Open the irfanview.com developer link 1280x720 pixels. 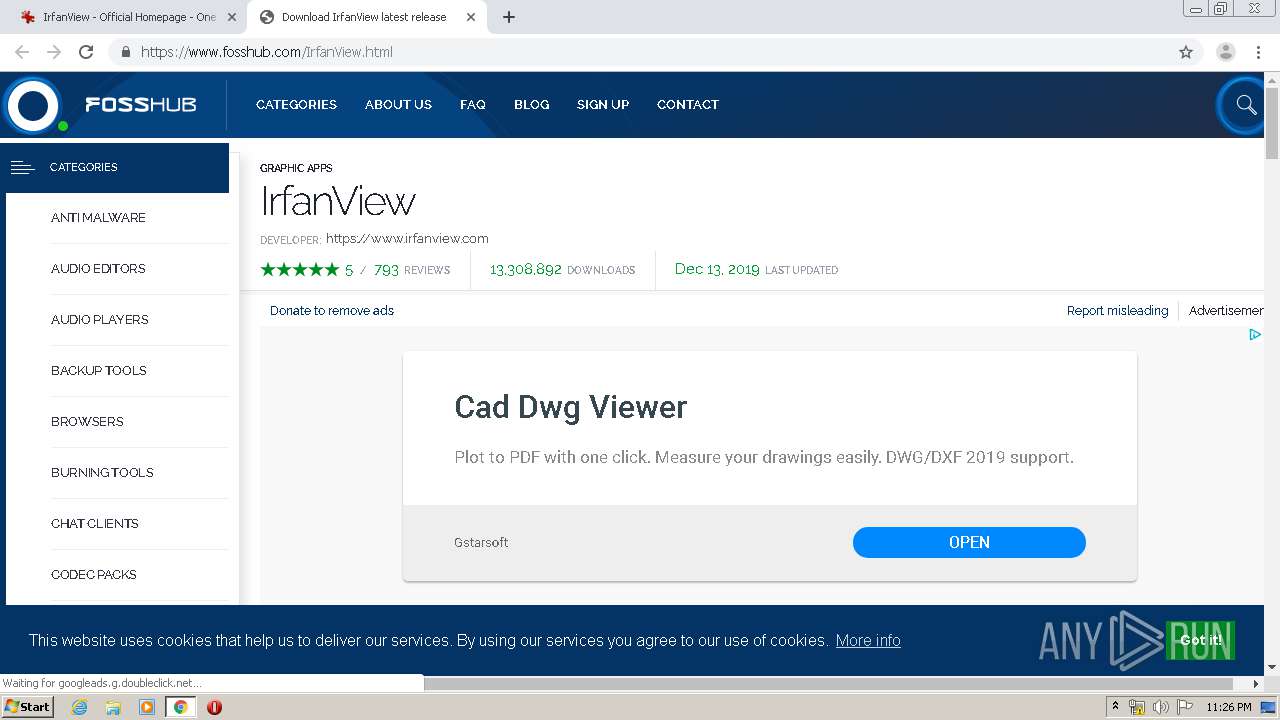(x=407, y=238)
